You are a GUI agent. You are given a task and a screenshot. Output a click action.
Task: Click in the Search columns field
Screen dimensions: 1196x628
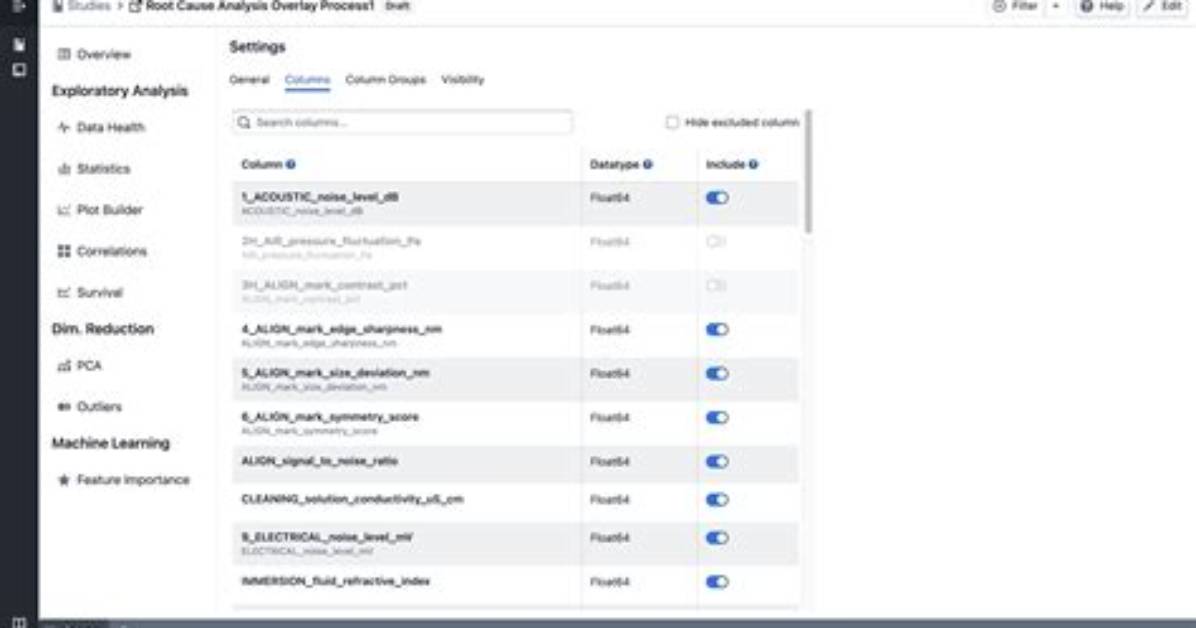pos(403,122)
